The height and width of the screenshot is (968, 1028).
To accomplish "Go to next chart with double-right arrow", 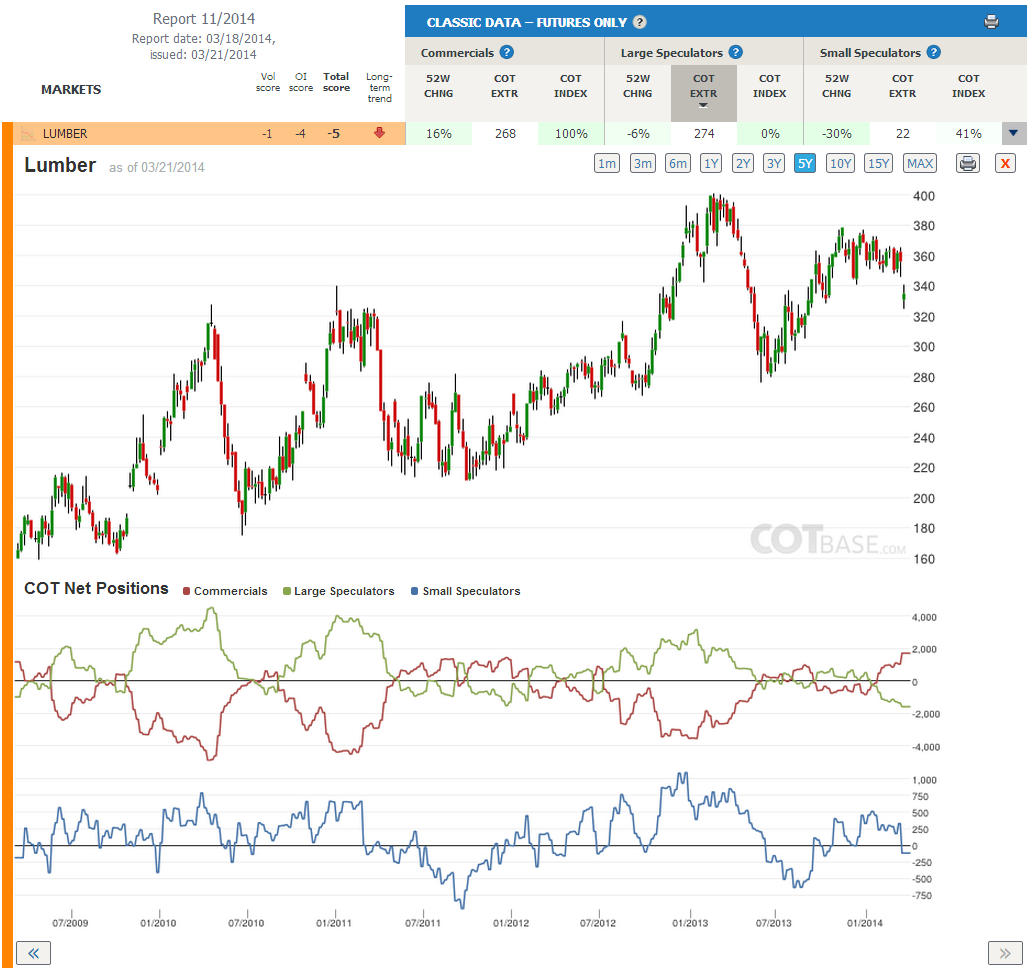I will tap(1005, 953).
